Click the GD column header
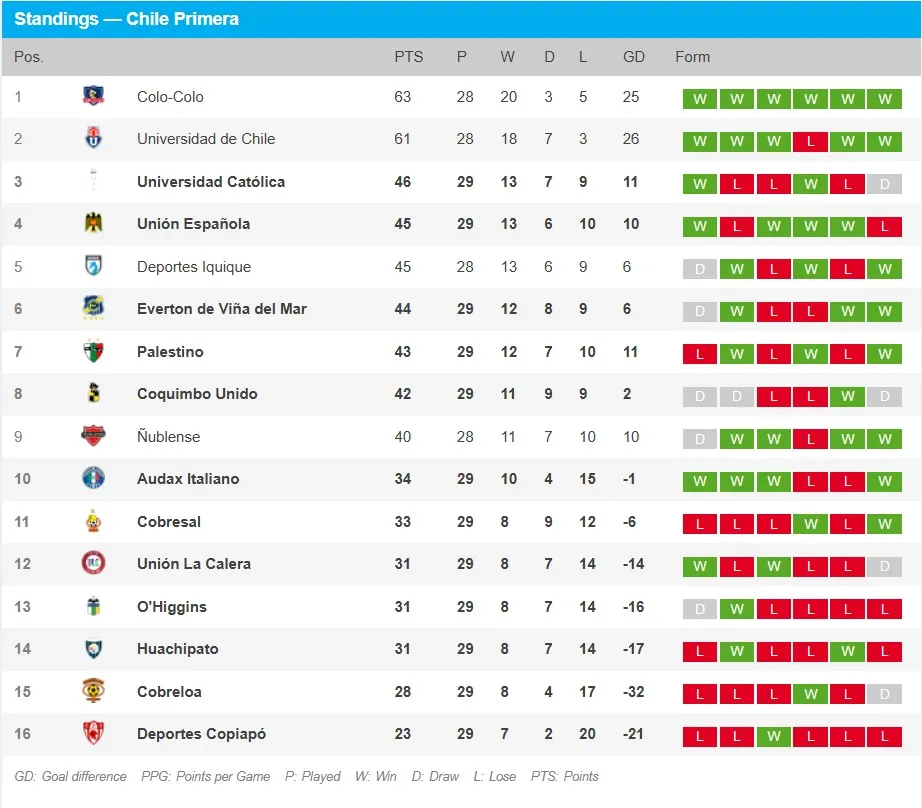 [634, 57]
